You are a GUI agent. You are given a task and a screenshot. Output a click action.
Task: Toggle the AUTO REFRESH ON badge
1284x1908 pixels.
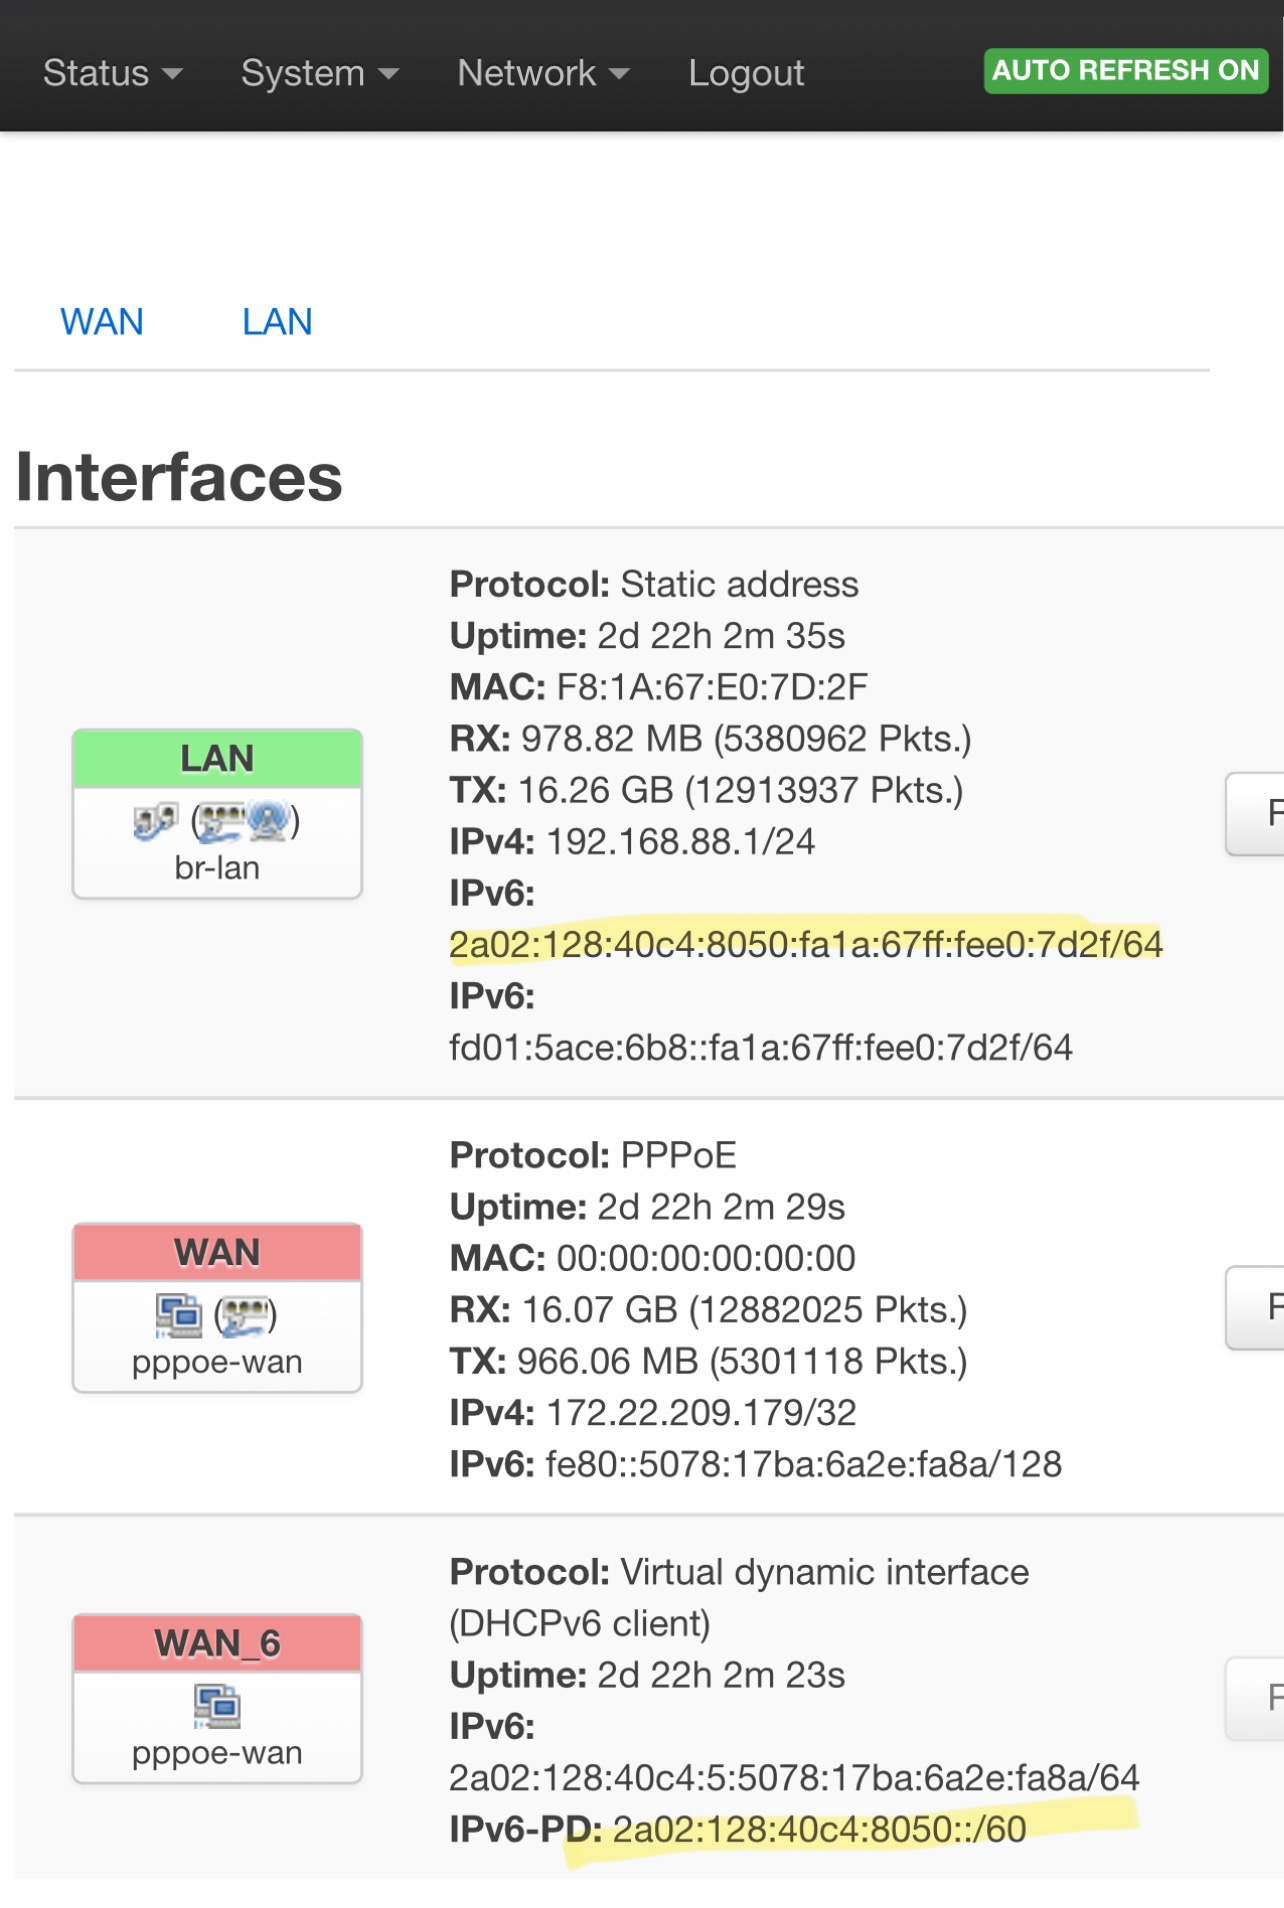[x=1125, y=71]
